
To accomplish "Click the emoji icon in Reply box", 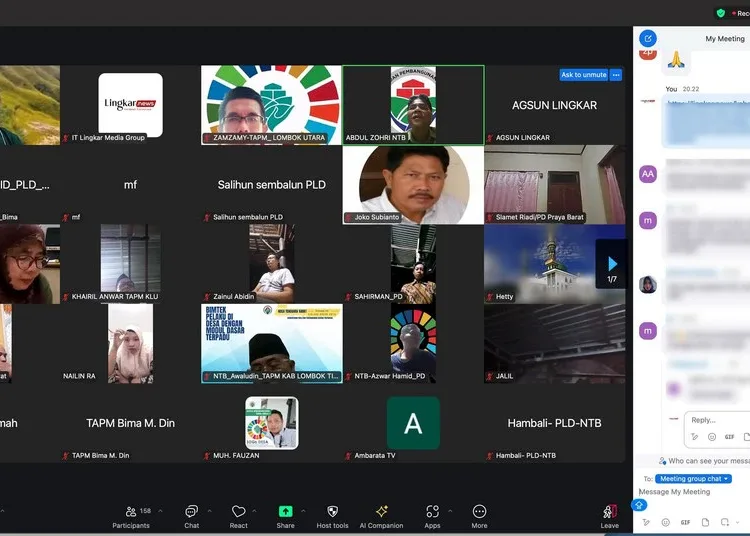I will 712,437.
